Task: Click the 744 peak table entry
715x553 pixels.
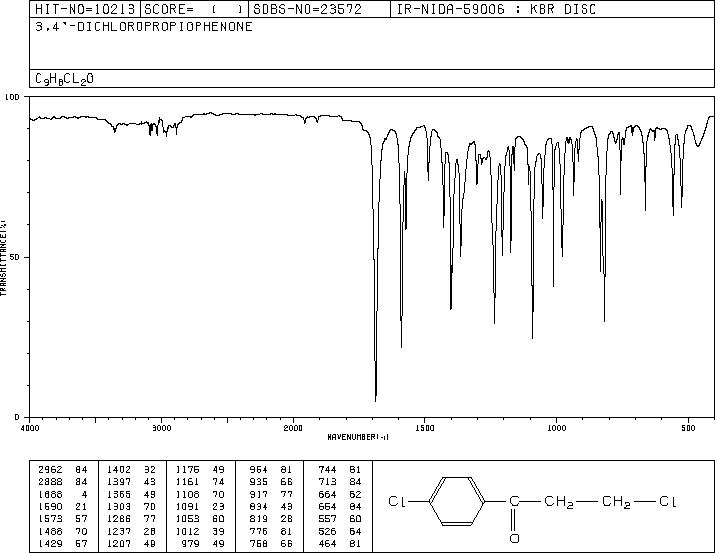Action: [340, 470]
